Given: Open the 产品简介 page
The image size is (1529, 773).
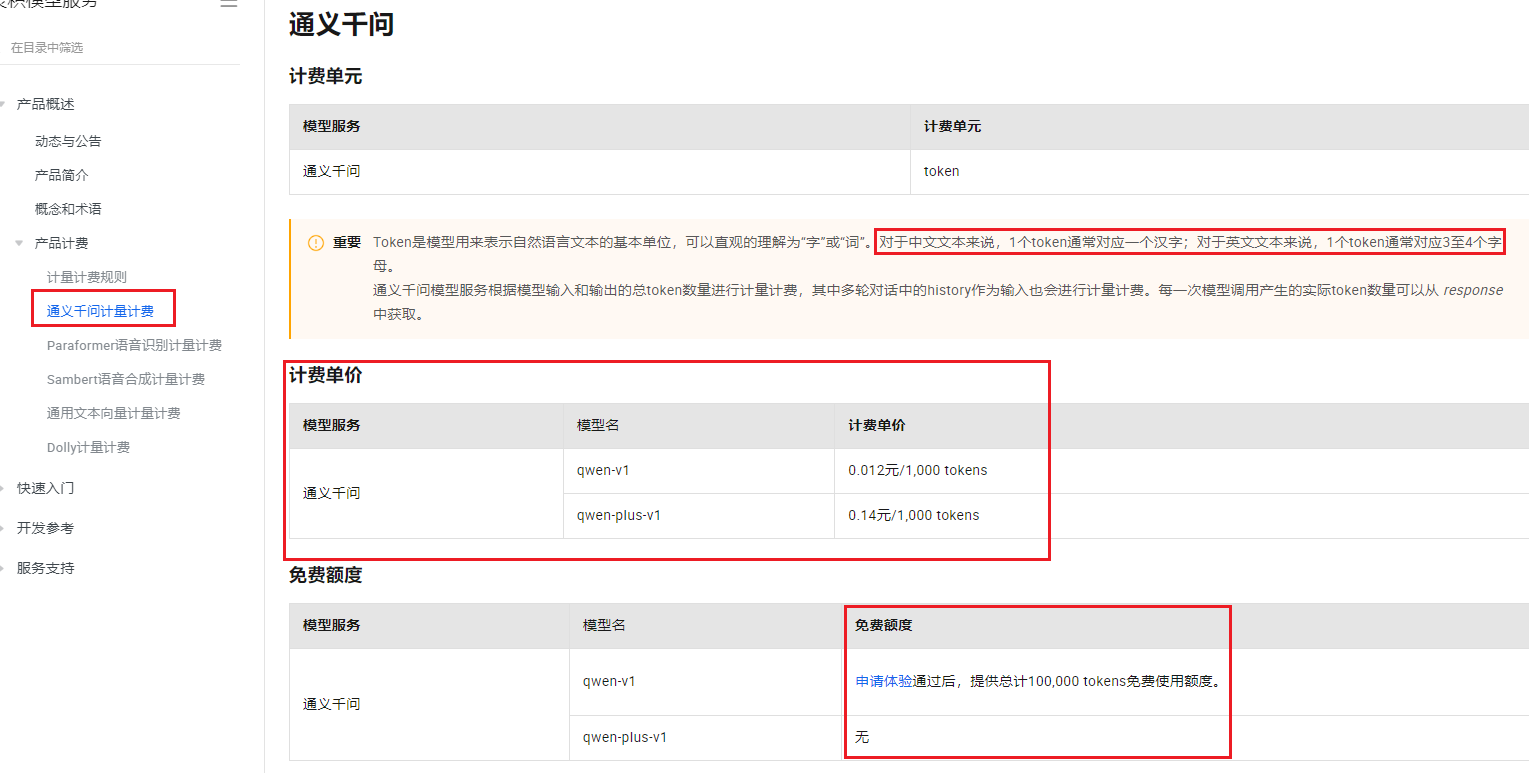Looking at the screenshot, I should coord(61,175).
